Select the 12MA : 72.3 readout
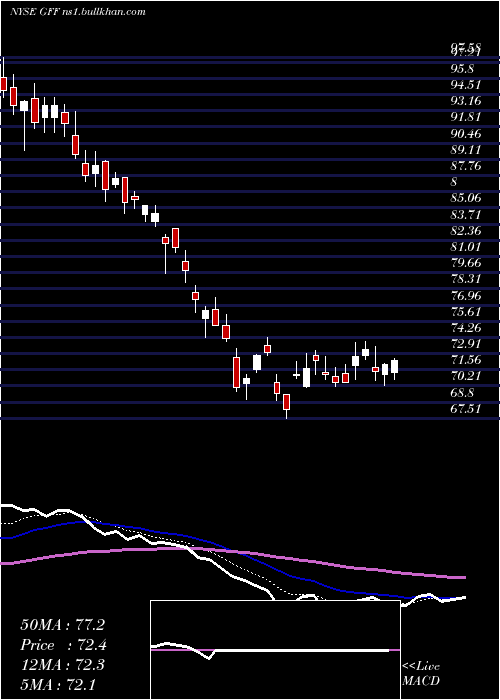The height and width of the screenshot is (700, 500). (62, 664)
